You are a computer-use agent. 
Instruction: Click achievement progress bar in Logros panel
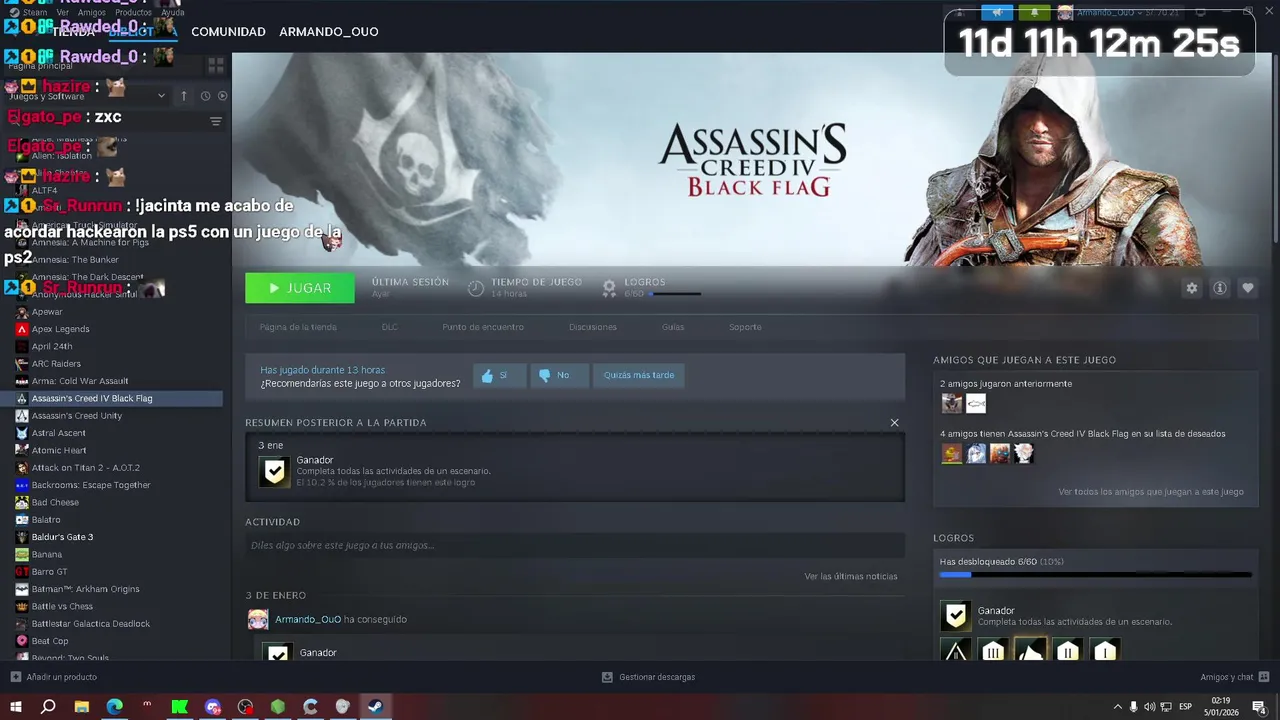tap(1095, 575)
